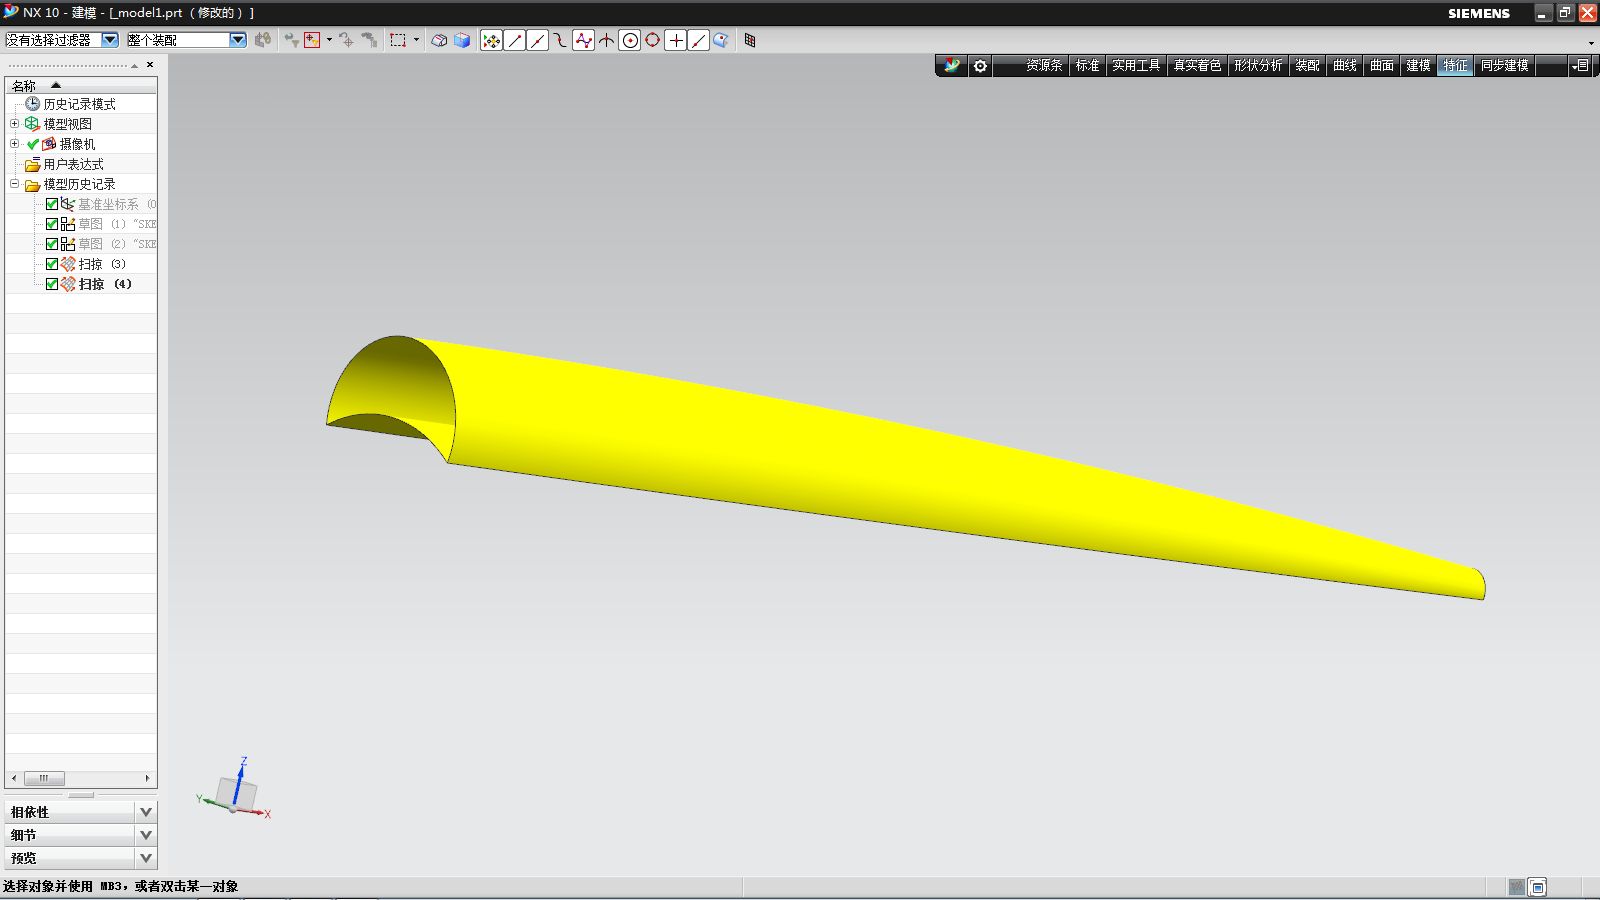Switch to the 建模 tab

(1418, 66)
